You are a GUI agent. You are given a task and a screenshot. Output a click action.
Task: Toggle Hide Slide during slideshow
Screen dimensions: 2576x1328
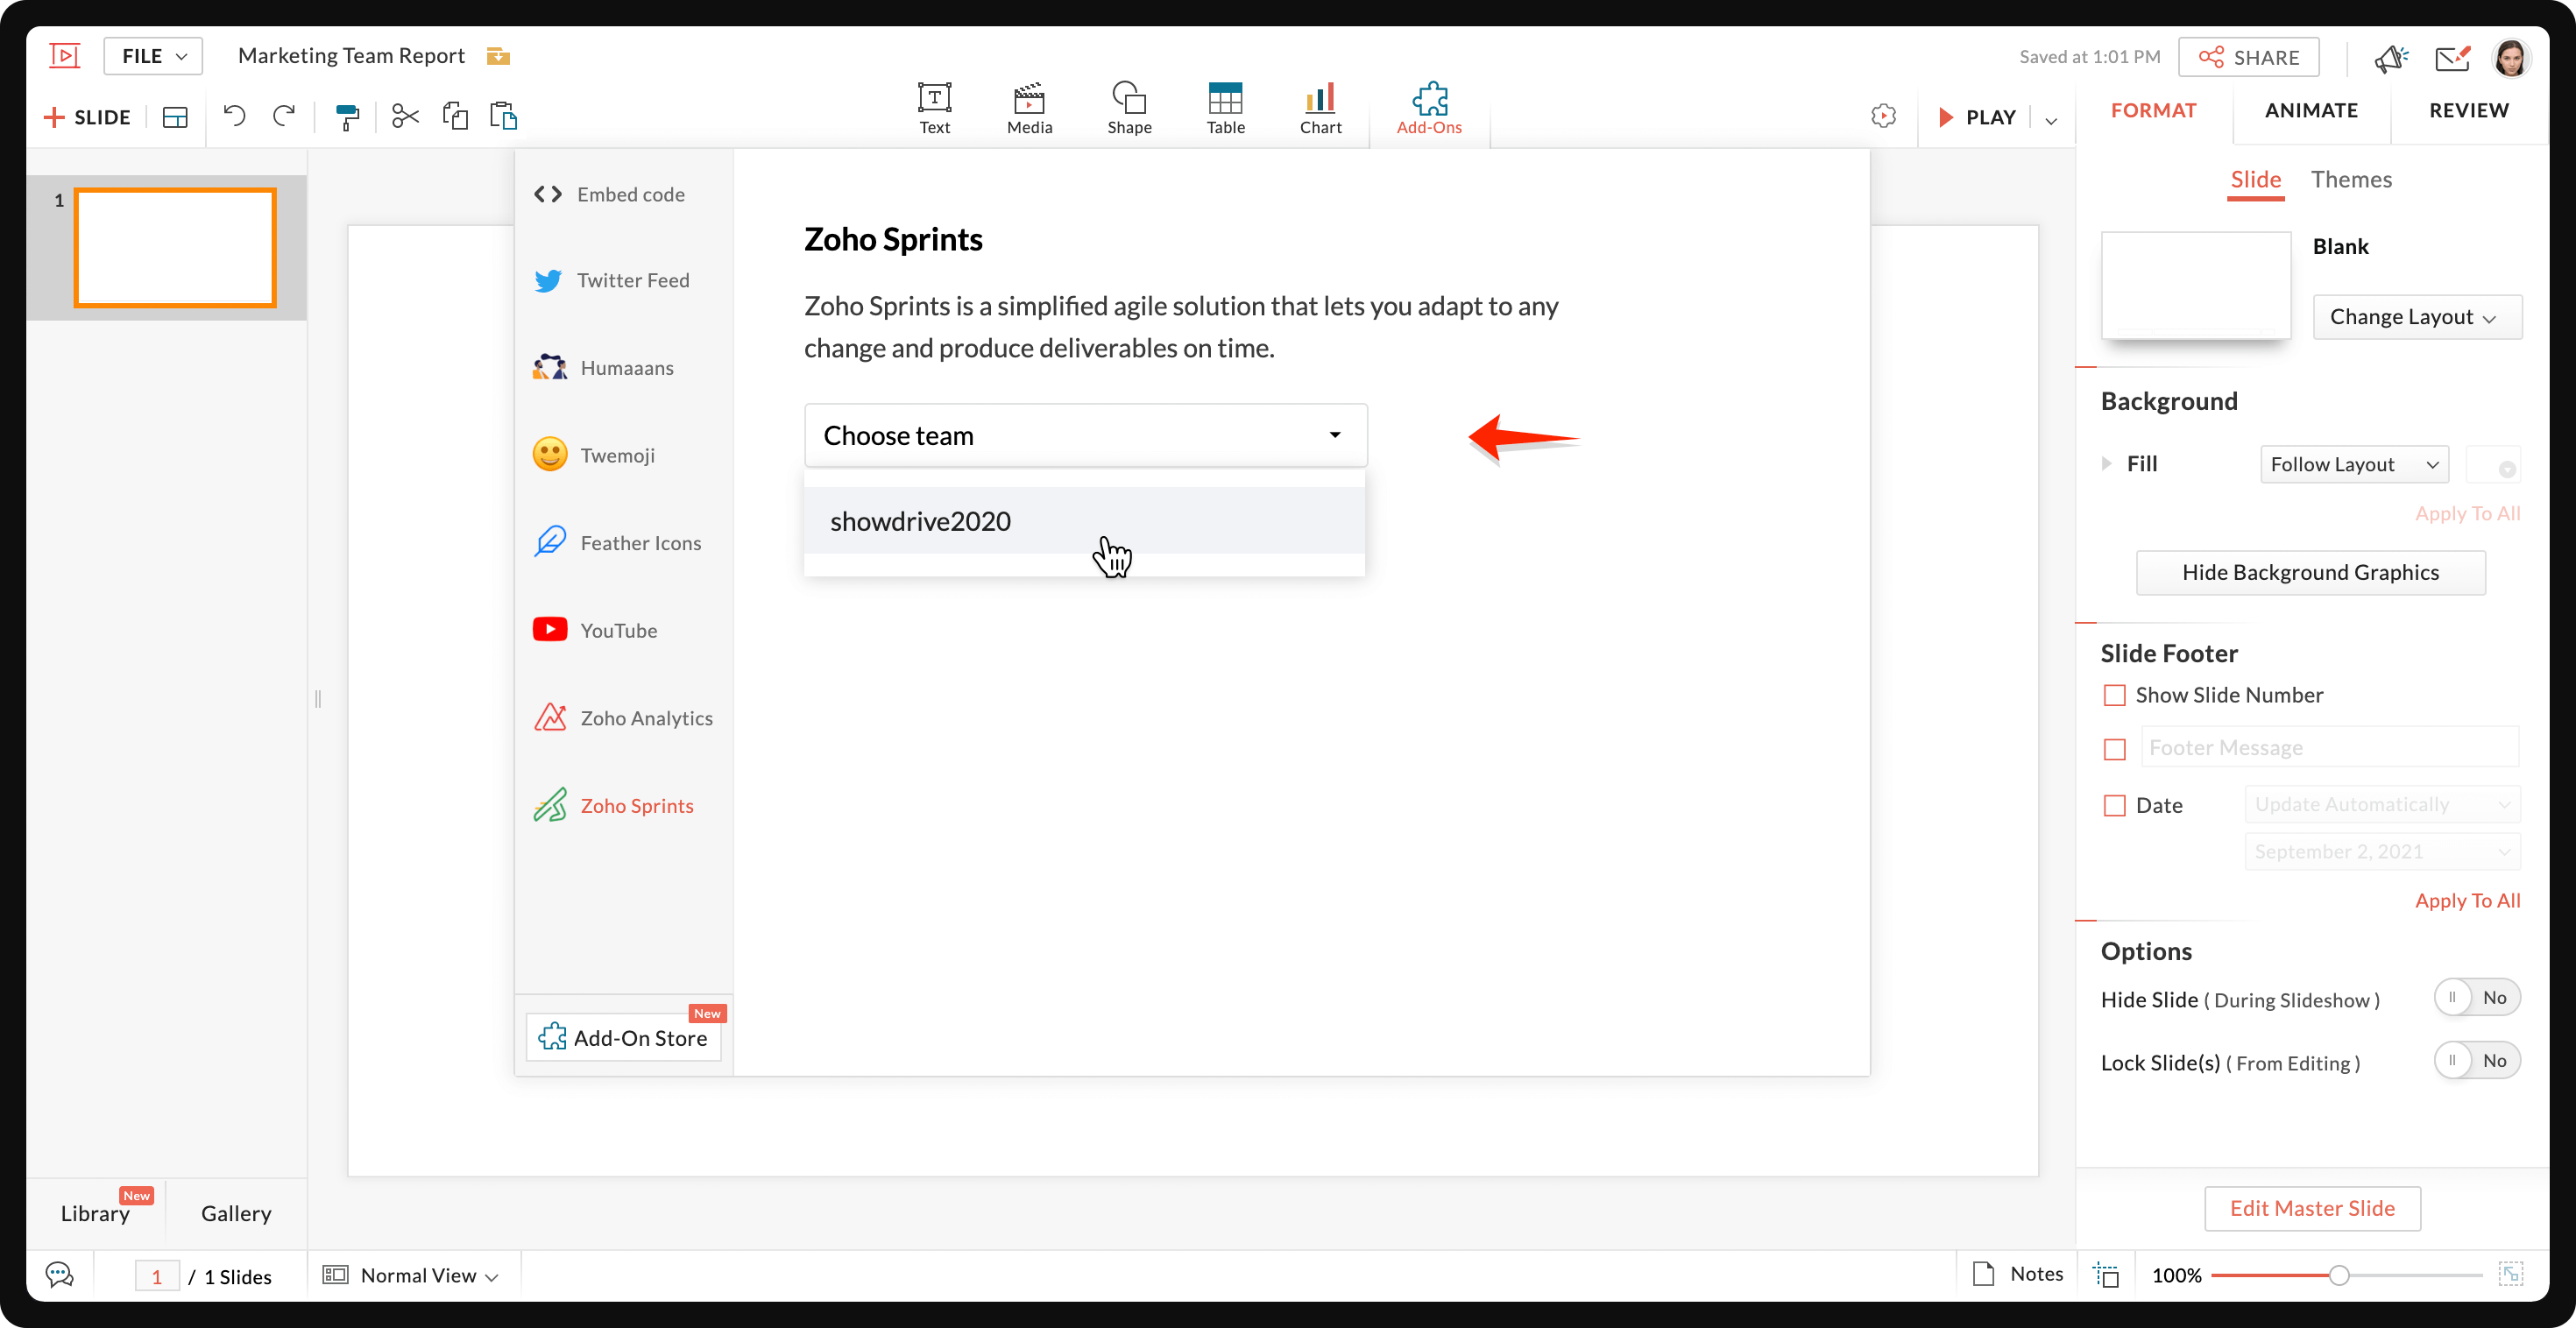[2476, 998]
